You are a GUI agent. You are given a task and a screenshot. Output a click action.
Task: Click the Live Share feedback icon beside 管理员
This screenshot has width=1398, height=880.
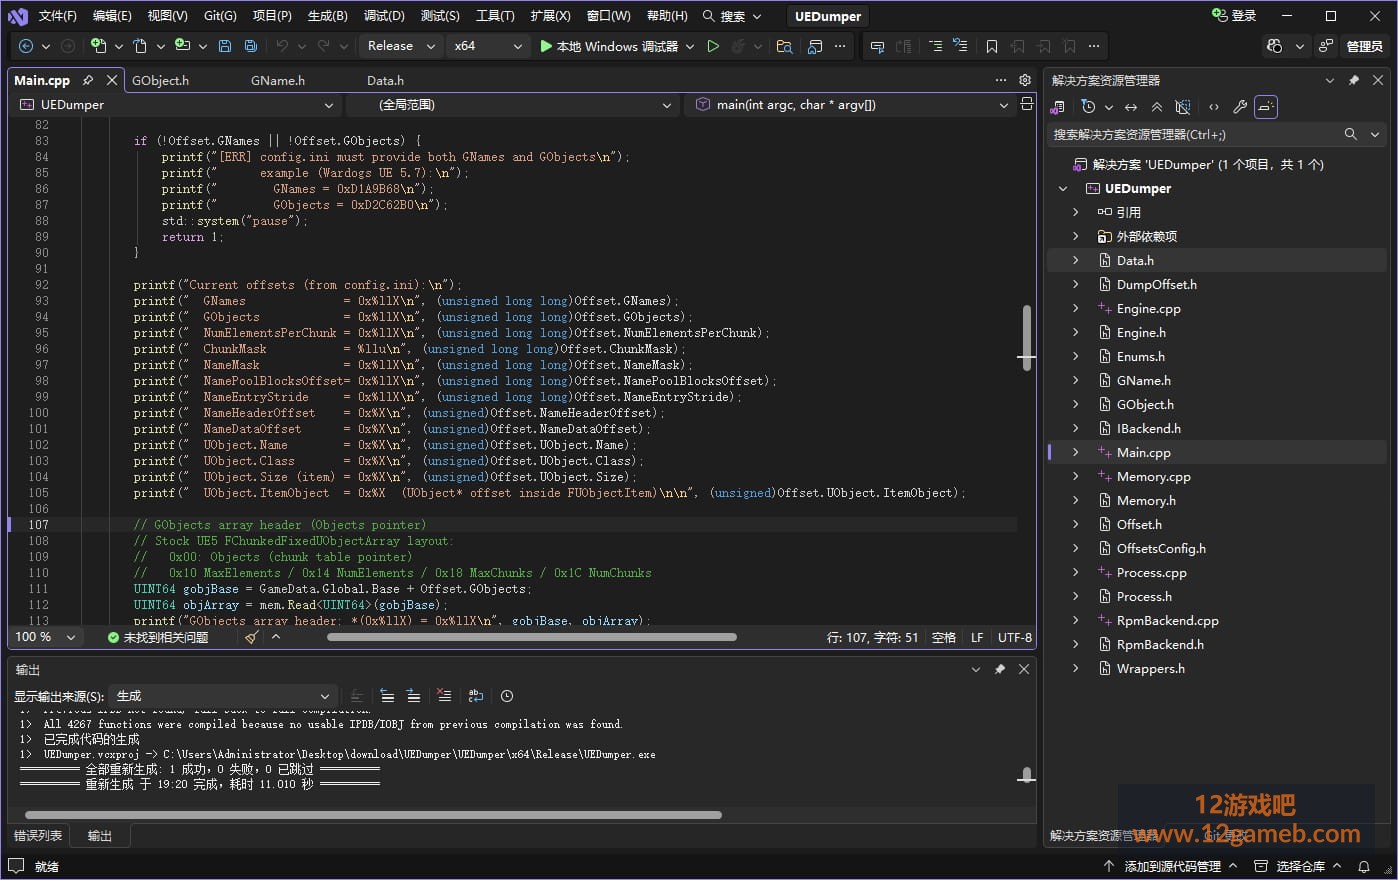click(x=1326, y=46)
